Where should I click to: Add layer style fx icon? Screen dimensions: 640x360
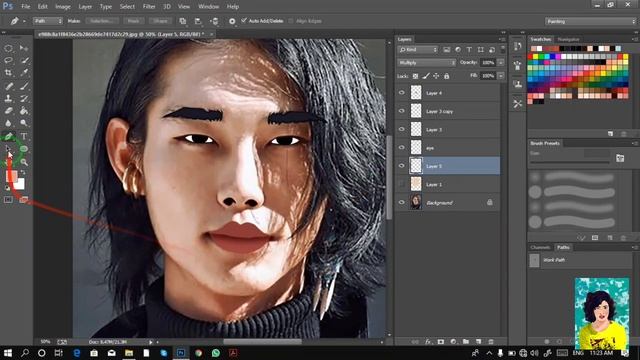tap(428, 342)
